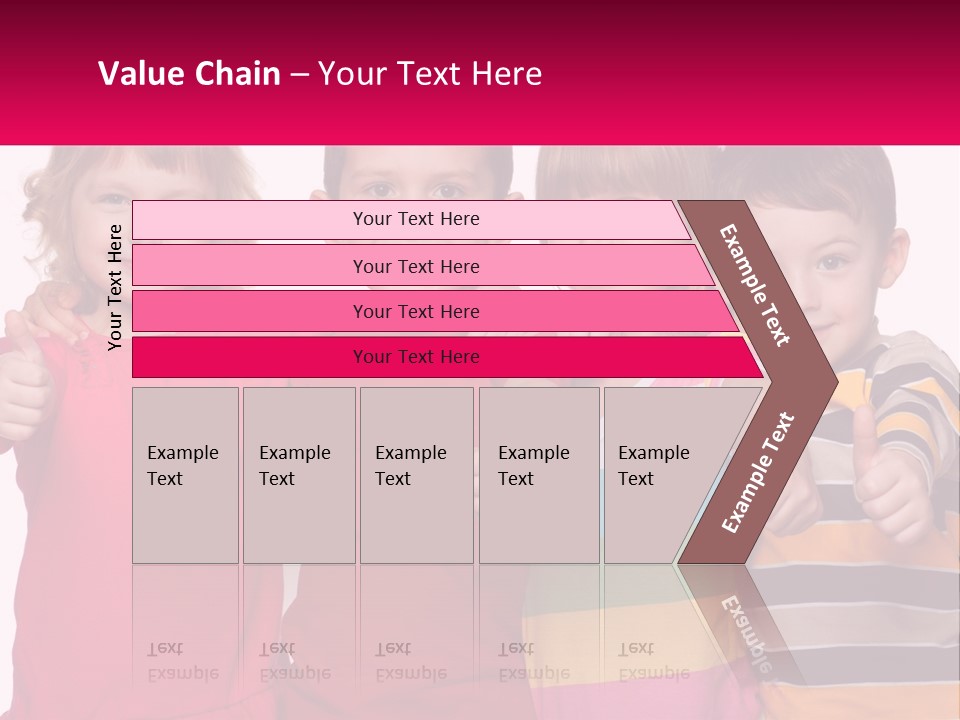Select the second pink 'Your Text Here' bar
This screenshot has height=720, width=960.
(424, 266)
